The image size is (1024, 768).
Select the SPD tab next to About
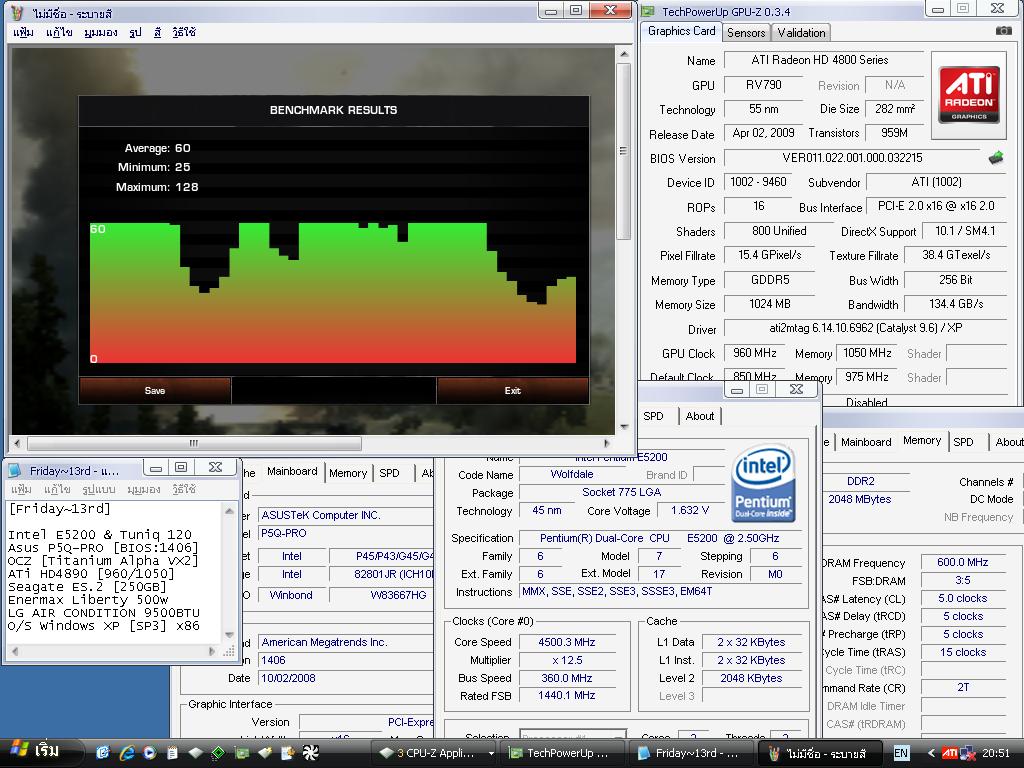pyautogui.click(x=653, y=416)
